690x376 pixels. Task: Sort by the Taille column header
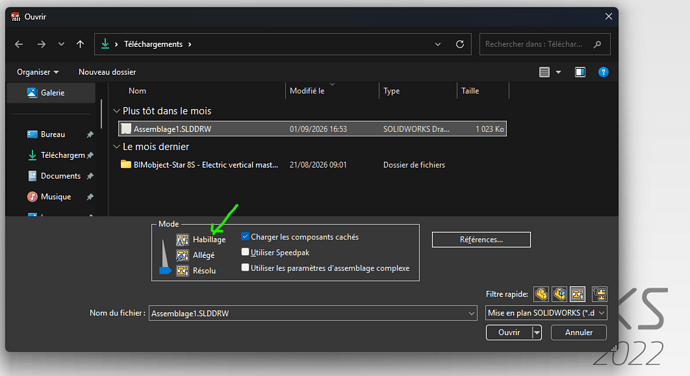(x=470, y=91)
